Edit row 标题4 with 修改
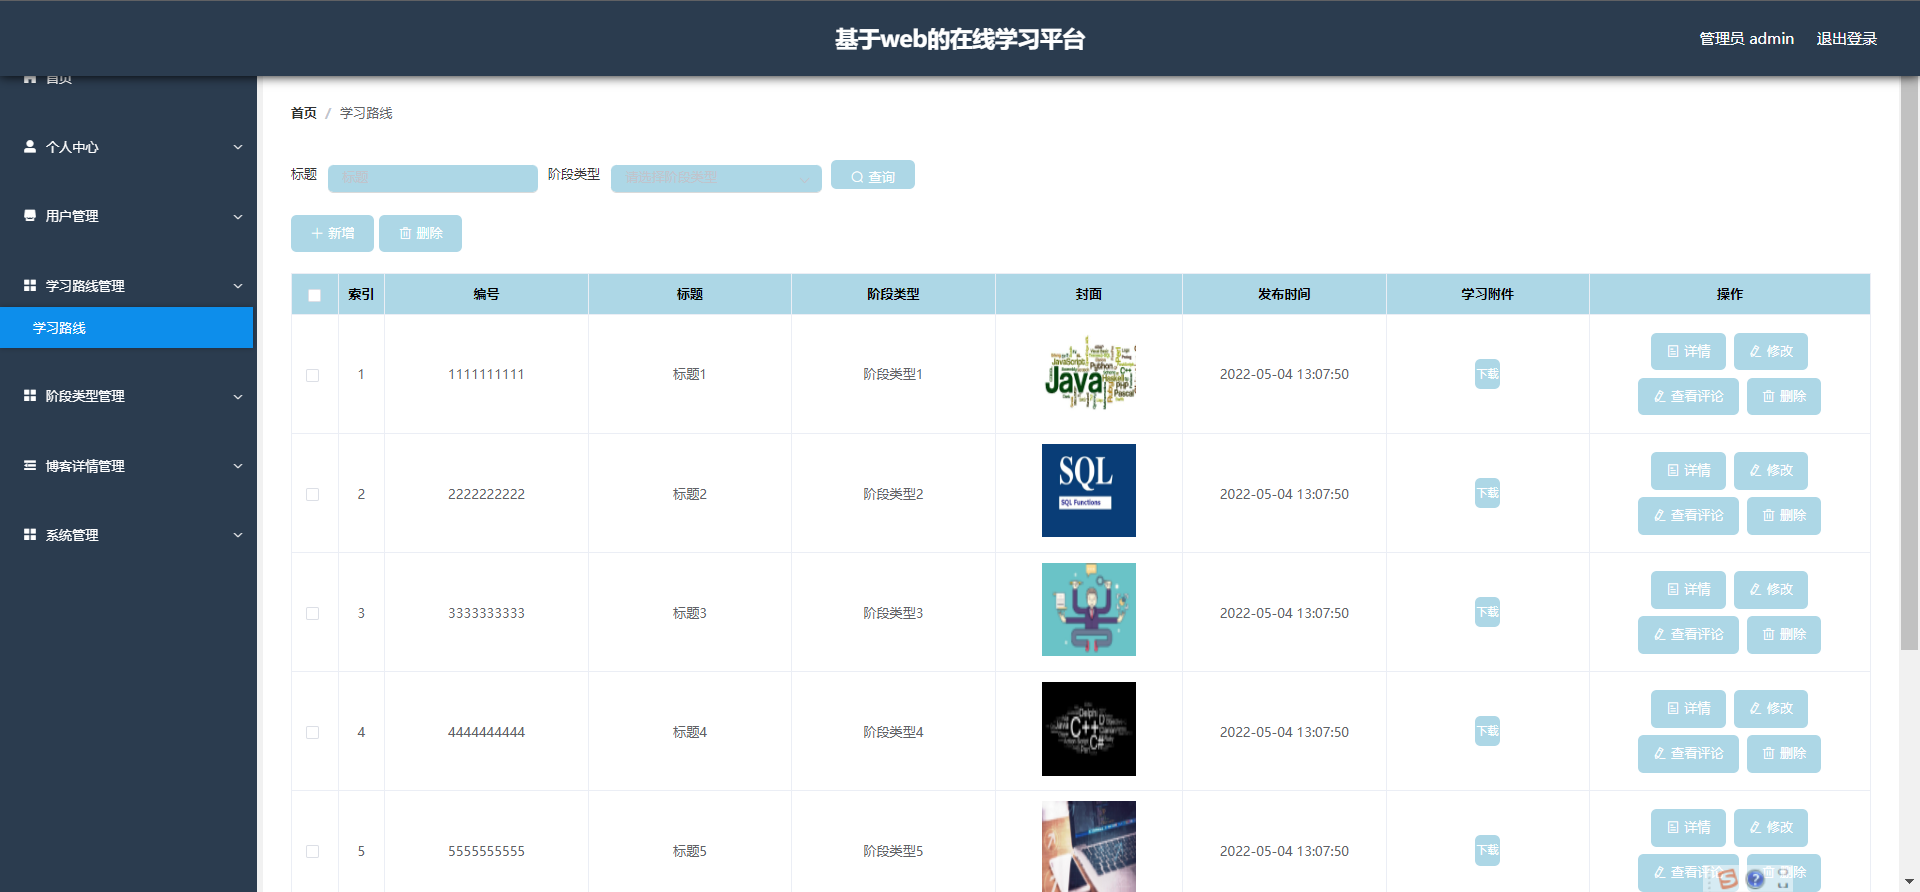The height and width of the screenshot is (892, 1920). point(1771,708)
